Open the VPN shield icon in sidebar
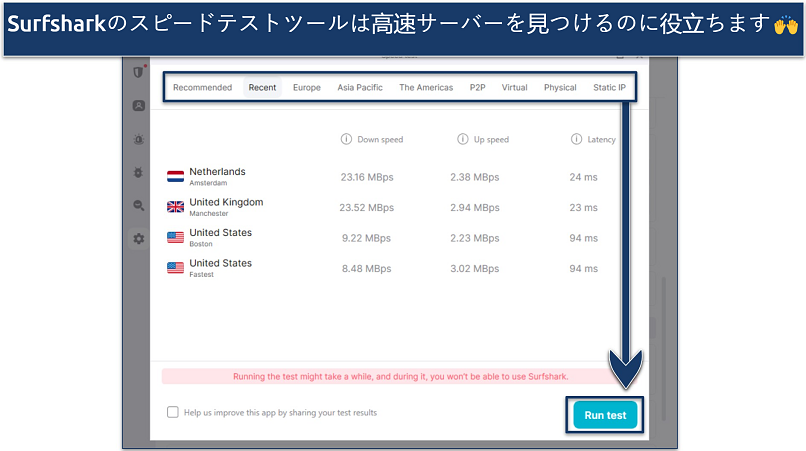The height and width of the screenshot is (451, 806). [x=138, y=72]
